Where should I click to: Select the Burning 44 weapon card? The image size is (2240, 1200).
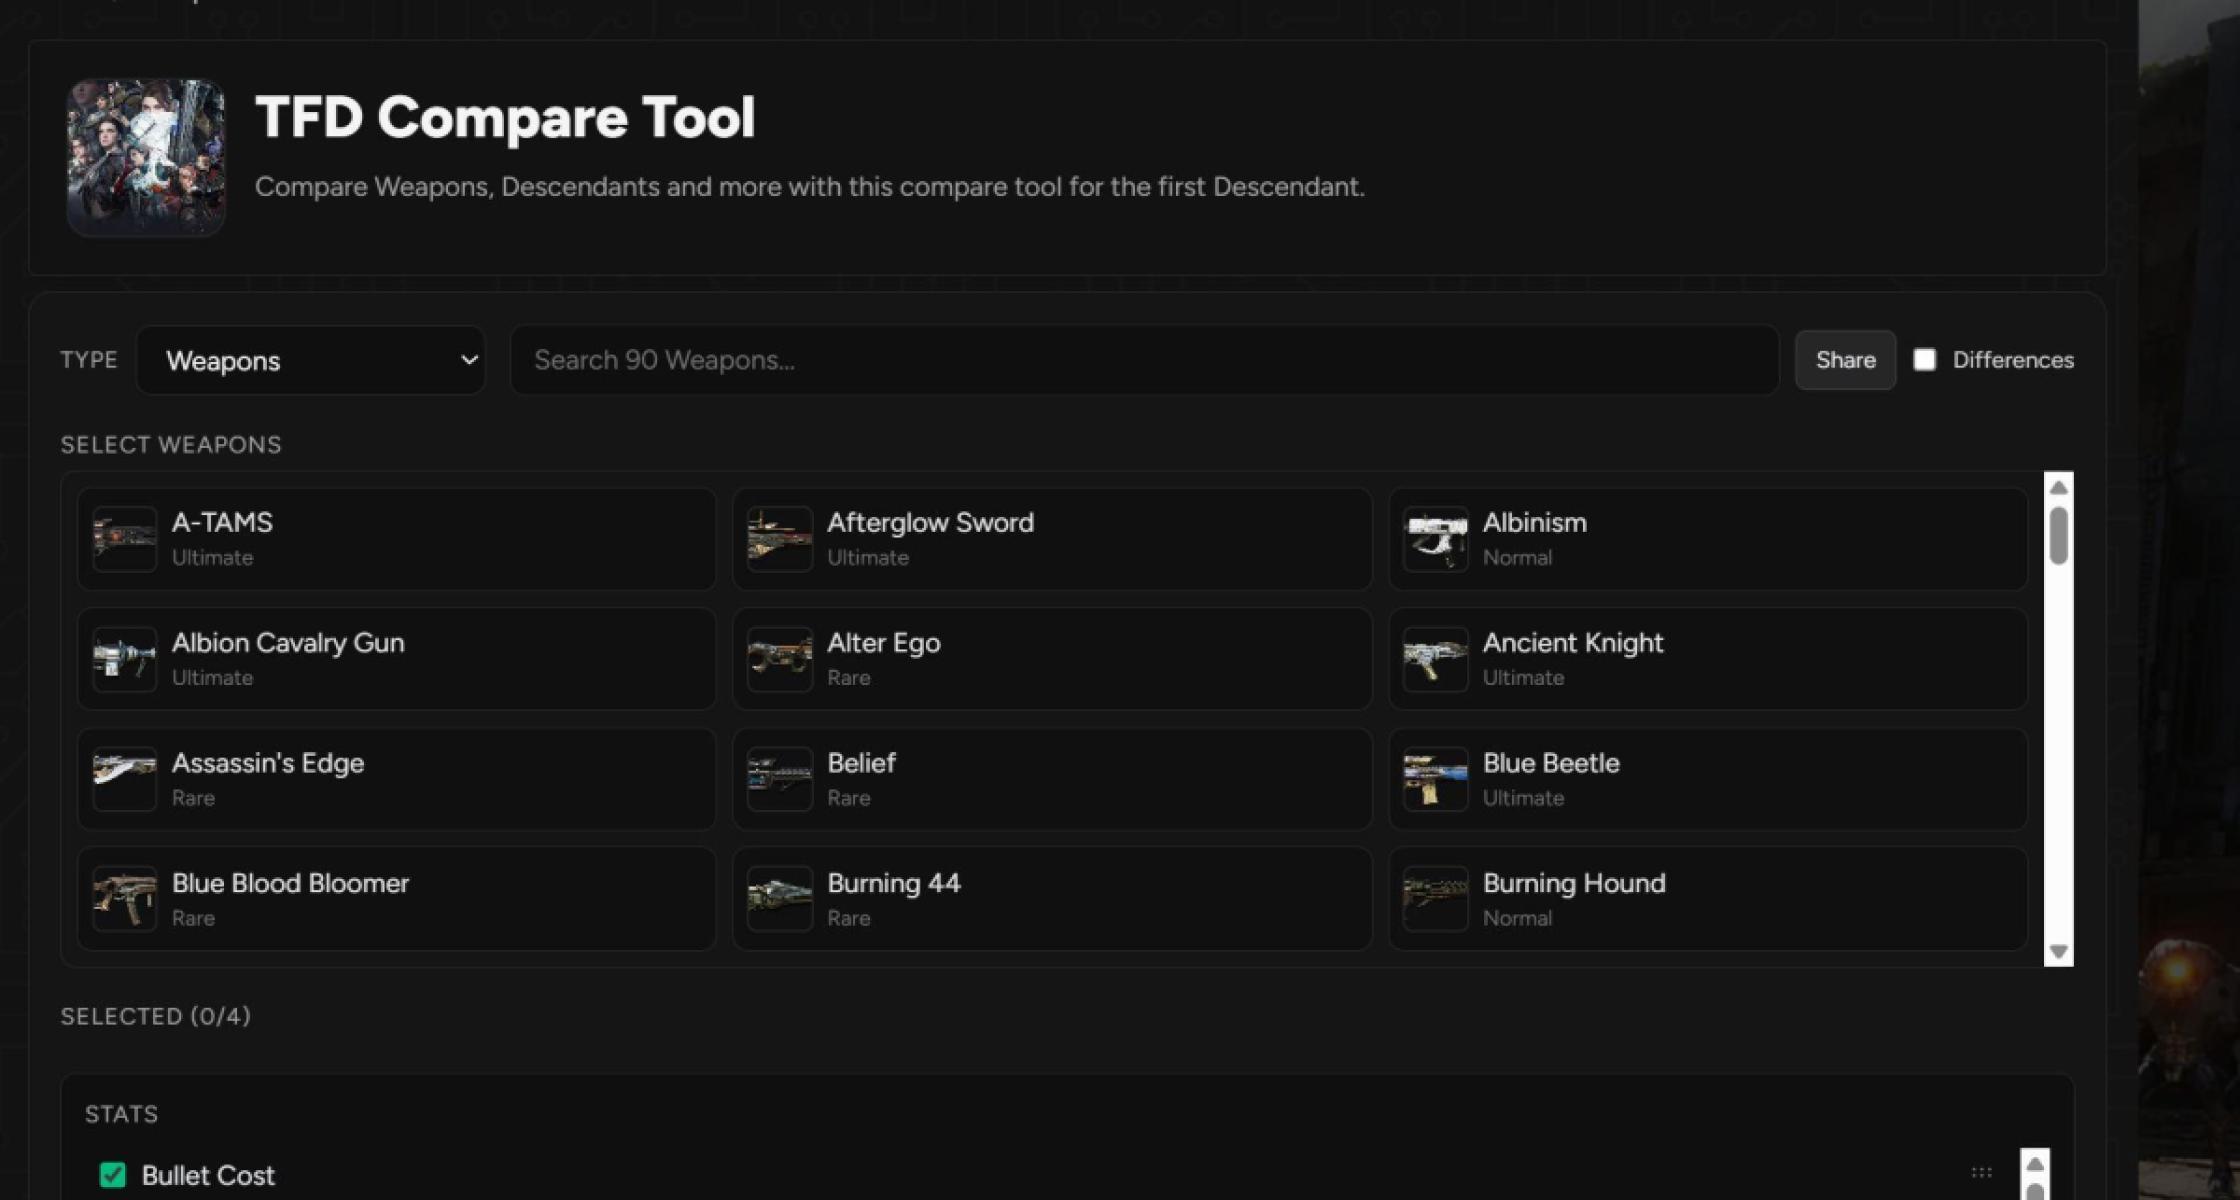pyautogui.click(x=1051, y=898)
